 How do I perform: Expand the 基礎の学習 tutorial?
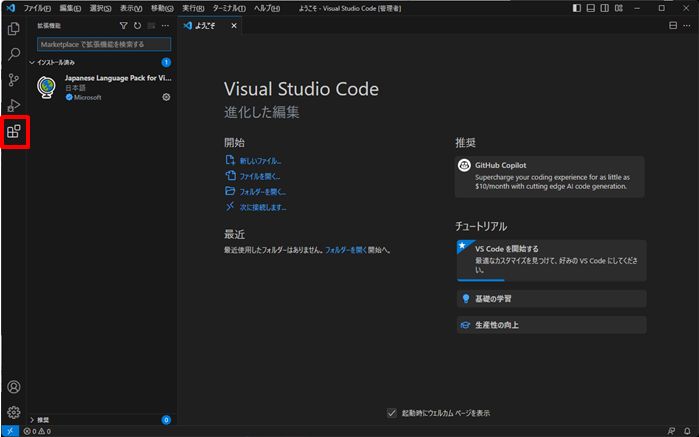coord(551,299)
